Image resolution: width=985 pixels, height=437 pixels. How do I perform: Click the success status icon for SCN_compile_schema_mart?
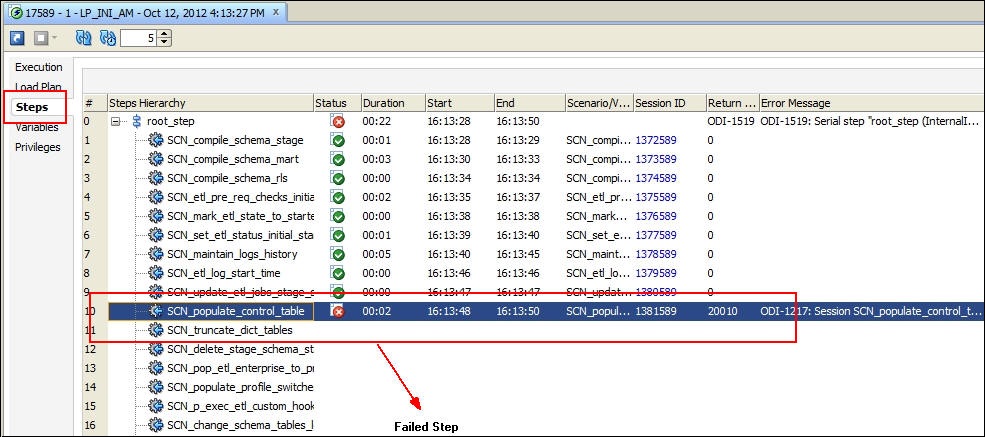pyautogui.click(x=338, y=159)
